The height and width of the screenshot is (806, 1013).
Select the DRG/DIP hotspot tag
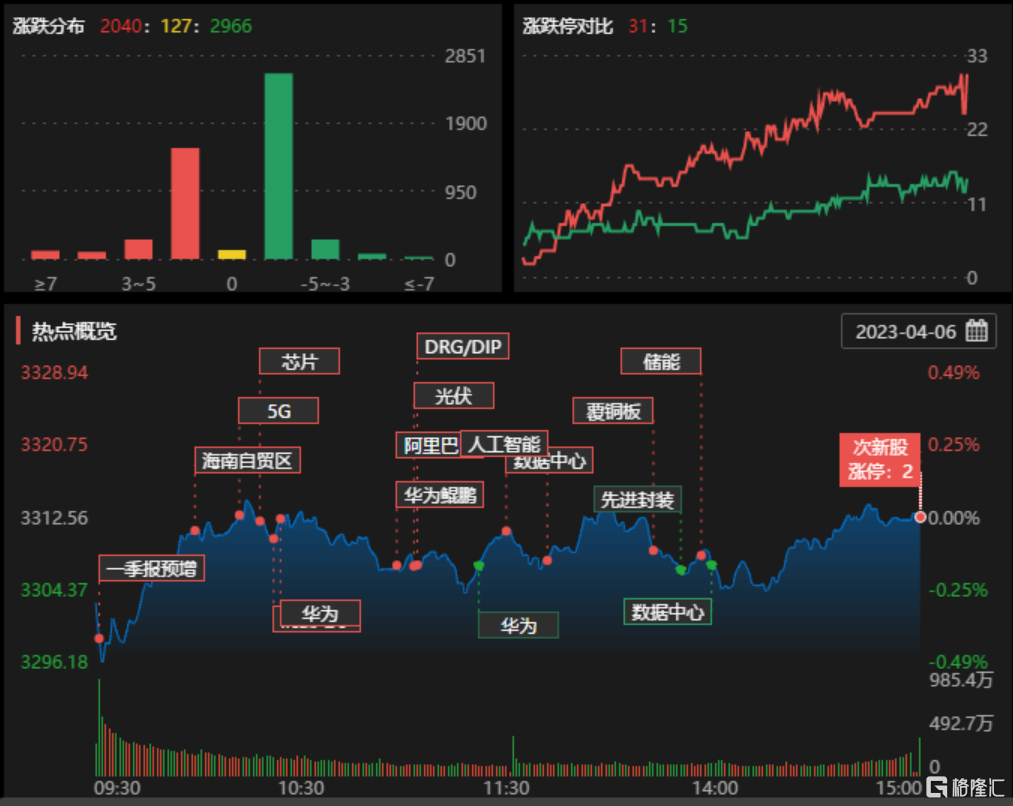click(463, 346)
